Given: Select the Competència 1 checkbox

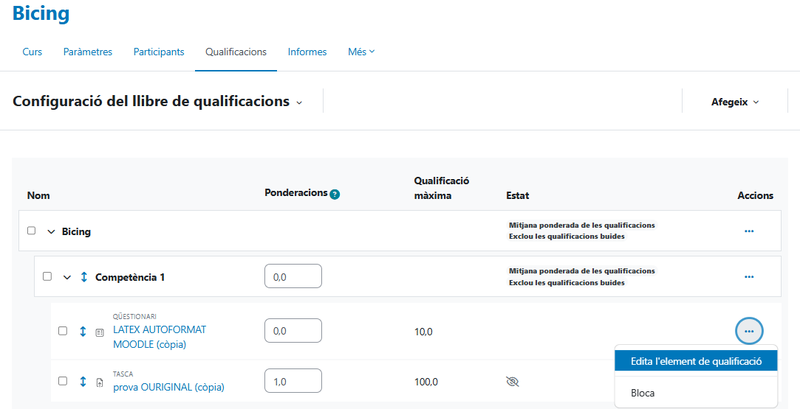Looking at the screenshot, I should 47,277.
